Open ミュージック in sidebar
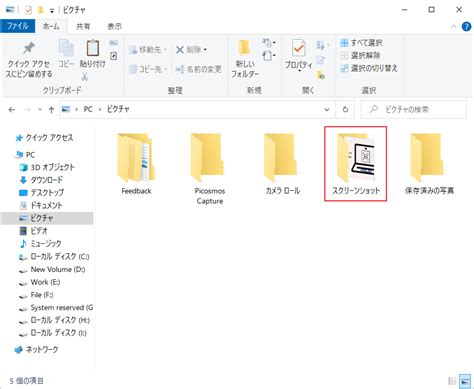Image resolution: width=474 pixels, height=389 pixels. [x=40, y=243]
